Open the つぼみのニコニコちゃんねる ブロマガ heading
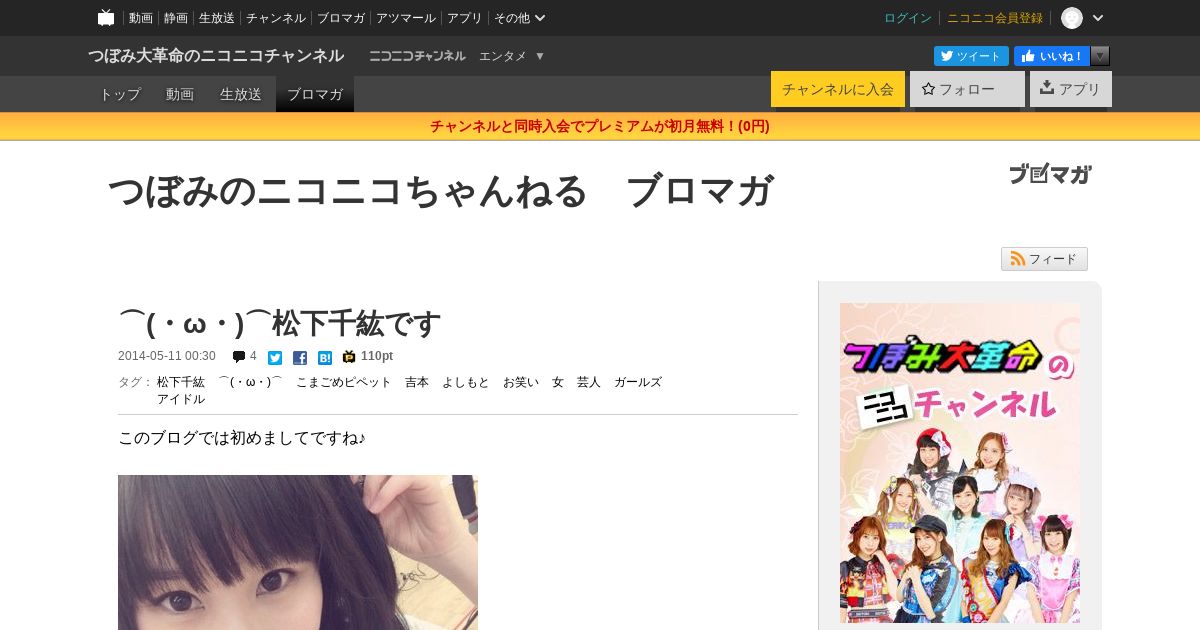This screenshot has height=630, width=1200. click(x=440, y=191)
